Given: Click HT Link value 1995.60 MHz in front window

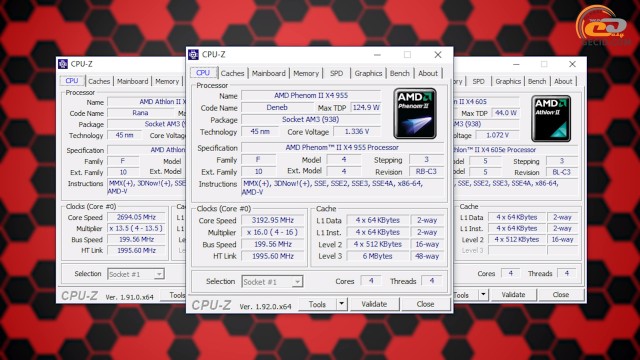Looking at the screenshot, I should click(x=273, y=256).
